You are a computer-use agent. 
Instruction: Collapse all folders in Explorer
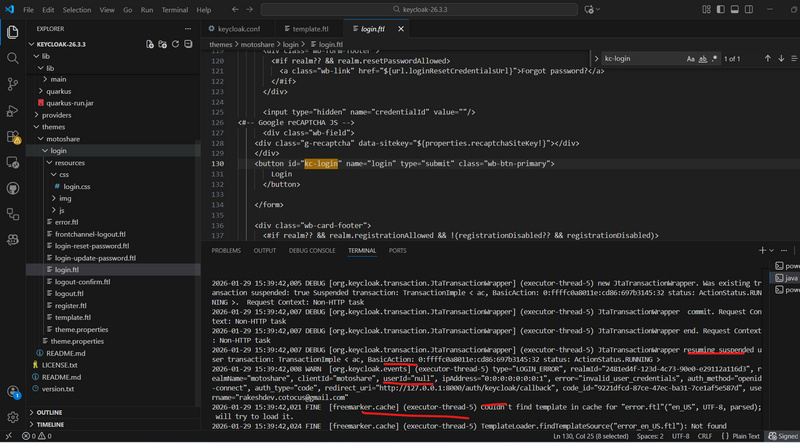point(188,44)
